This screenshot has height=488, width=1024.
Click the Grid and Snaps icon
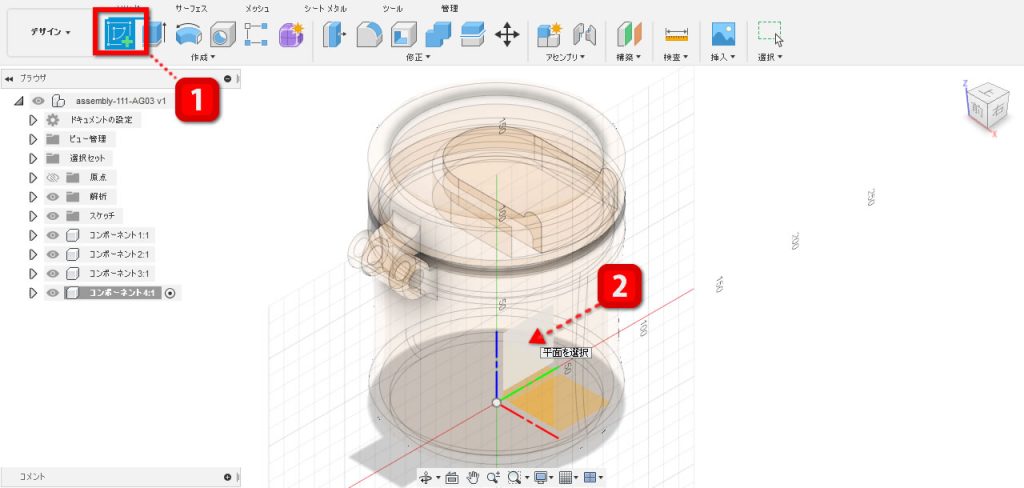[x=566, y=478]
